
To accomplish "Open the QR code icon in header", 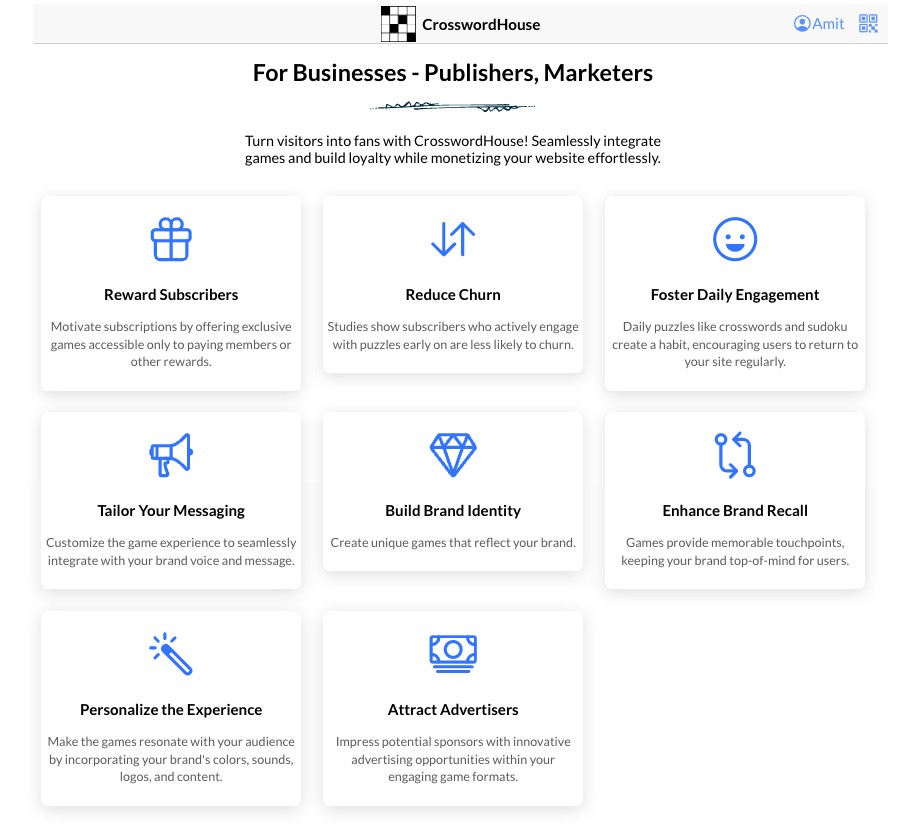I will (868, 24).
